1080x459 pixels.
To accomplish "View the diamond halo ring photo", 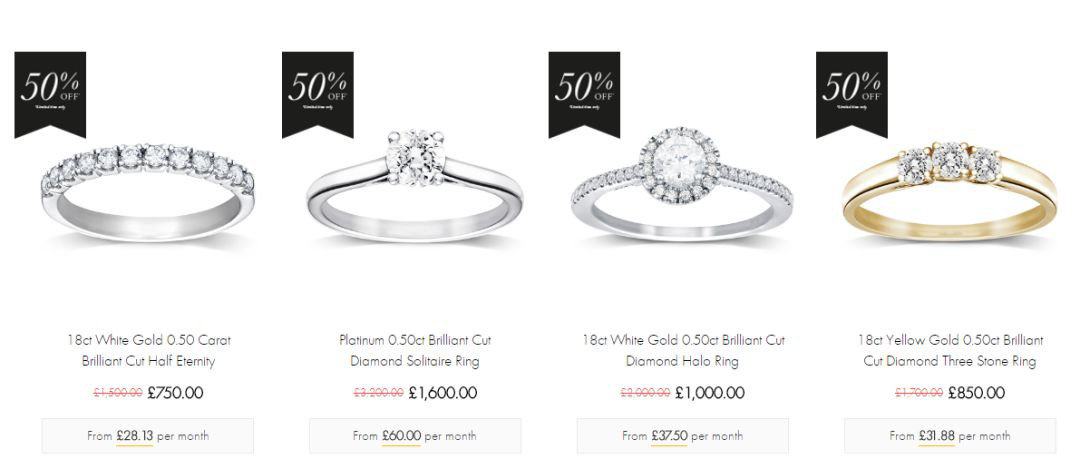I will (682, 184).
